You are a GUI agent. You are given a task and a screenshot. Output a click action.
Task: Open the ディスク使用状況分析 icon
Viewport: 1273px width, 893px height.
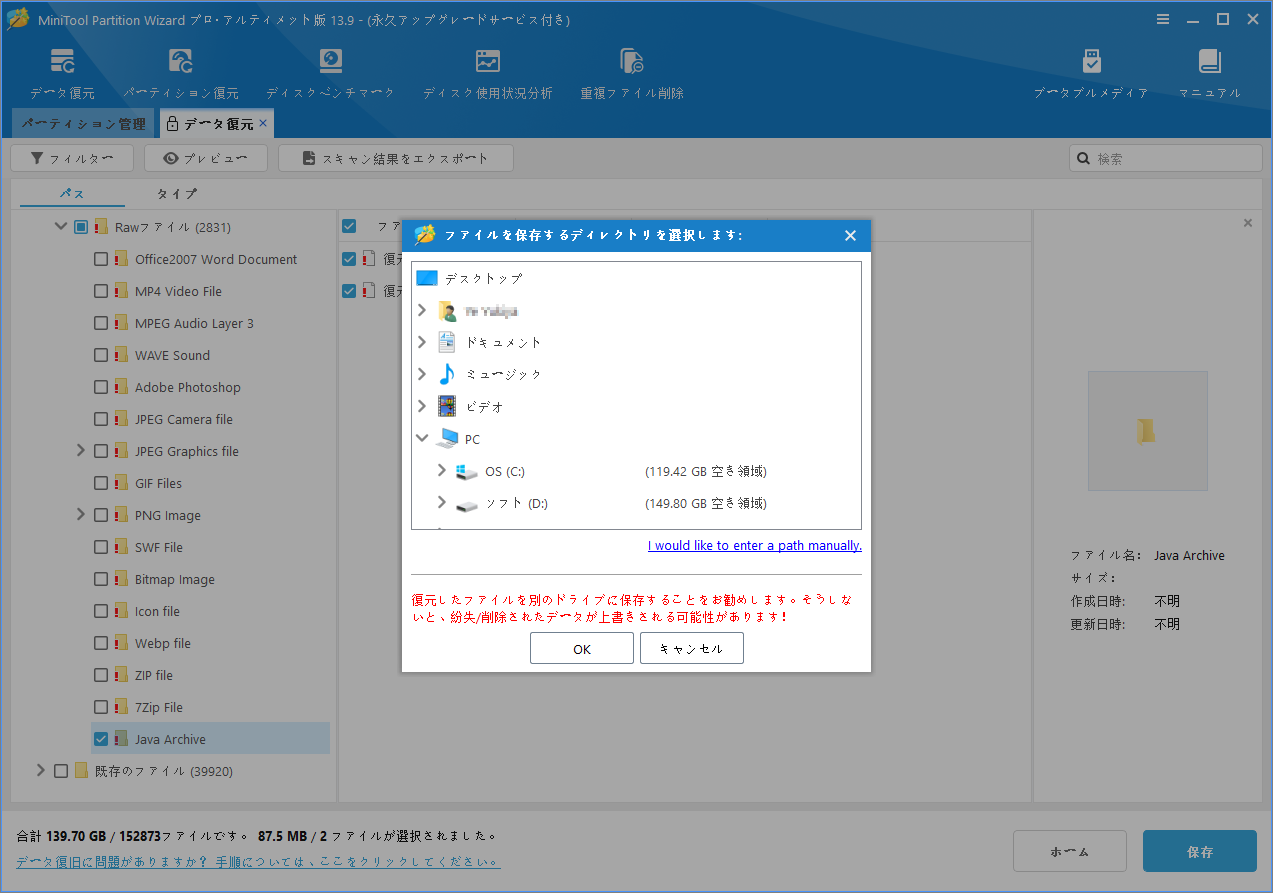(487, 62)
